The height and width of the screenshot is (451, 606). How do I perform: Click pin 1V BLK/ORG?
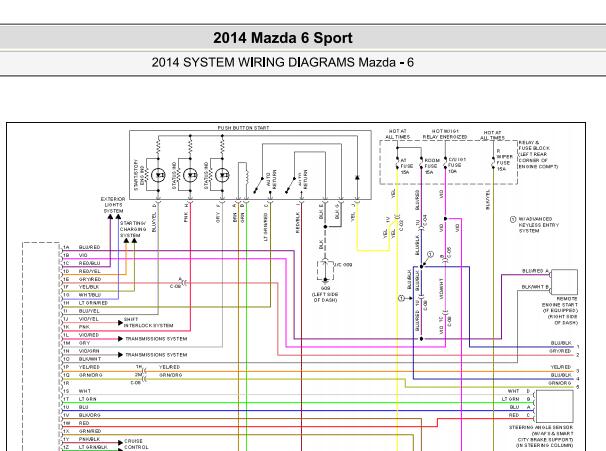click(81, 415)
